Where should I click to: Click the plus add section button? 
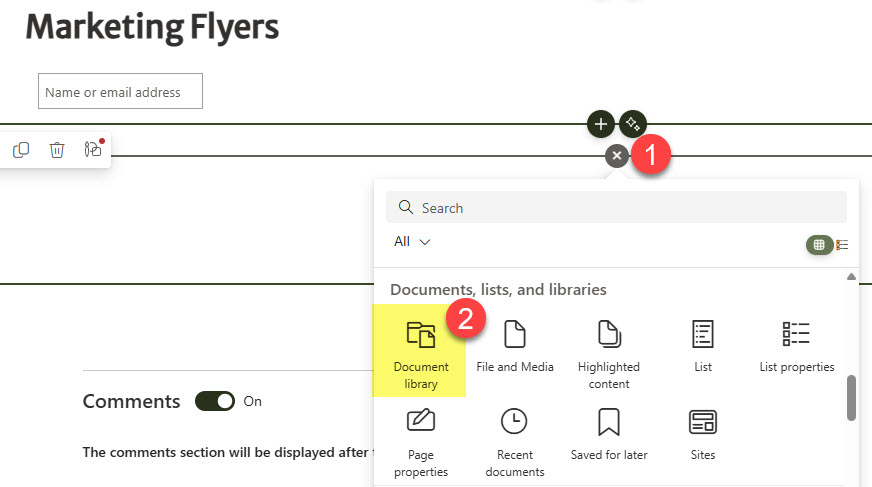tap(601, 123)
